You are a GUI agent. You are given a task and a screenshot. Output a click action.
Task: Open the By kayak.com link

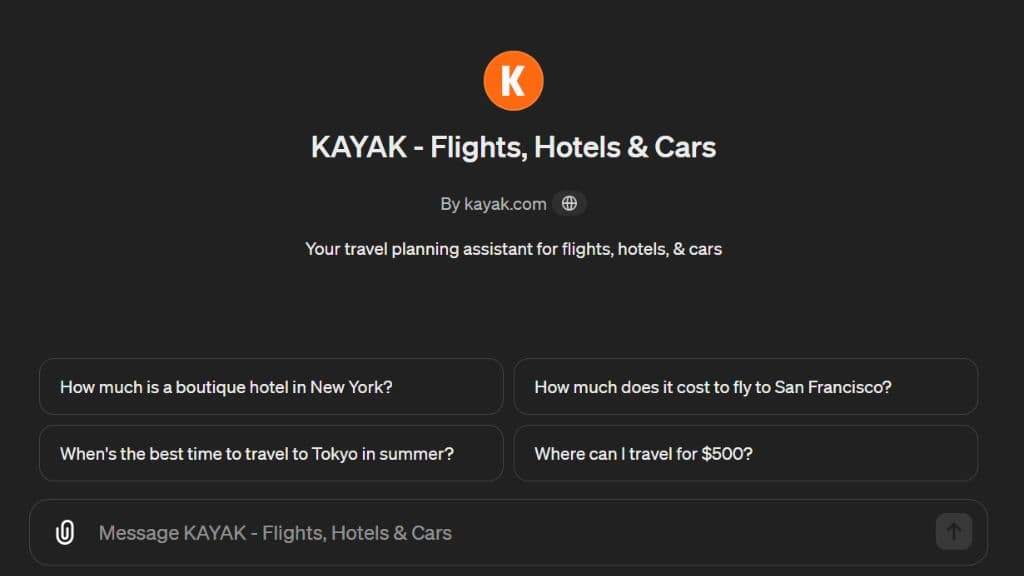(494, 204)
